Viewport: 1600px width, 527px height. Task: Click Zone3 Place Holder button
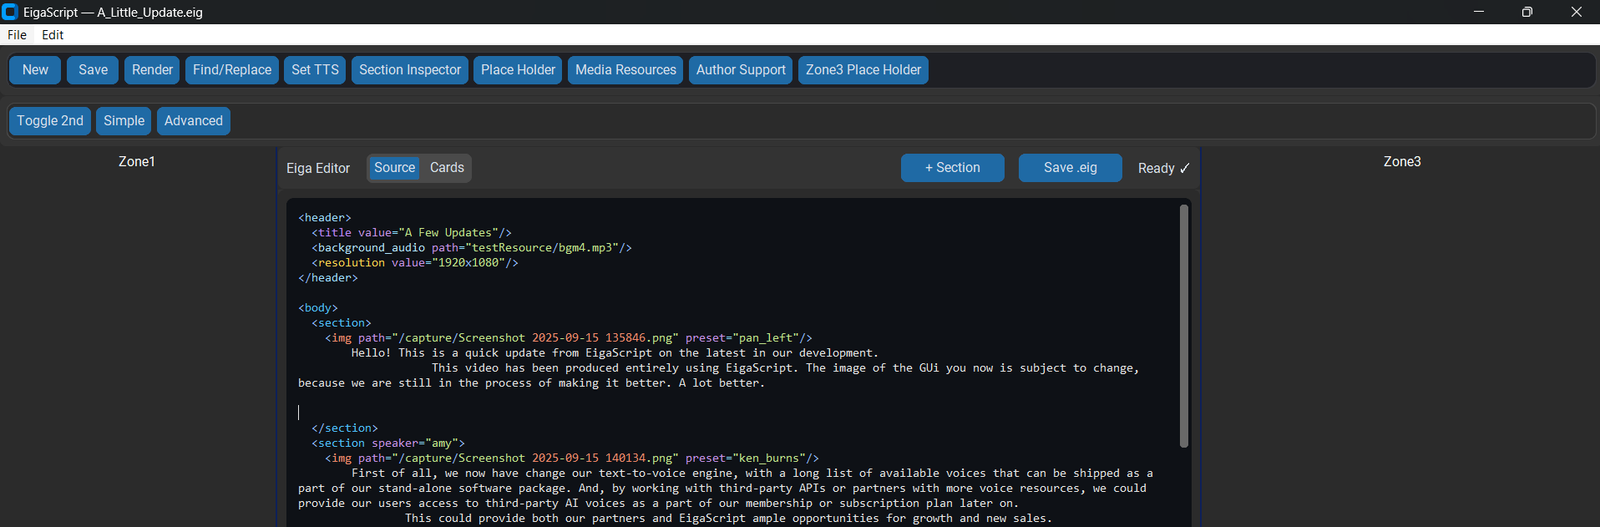863,70
